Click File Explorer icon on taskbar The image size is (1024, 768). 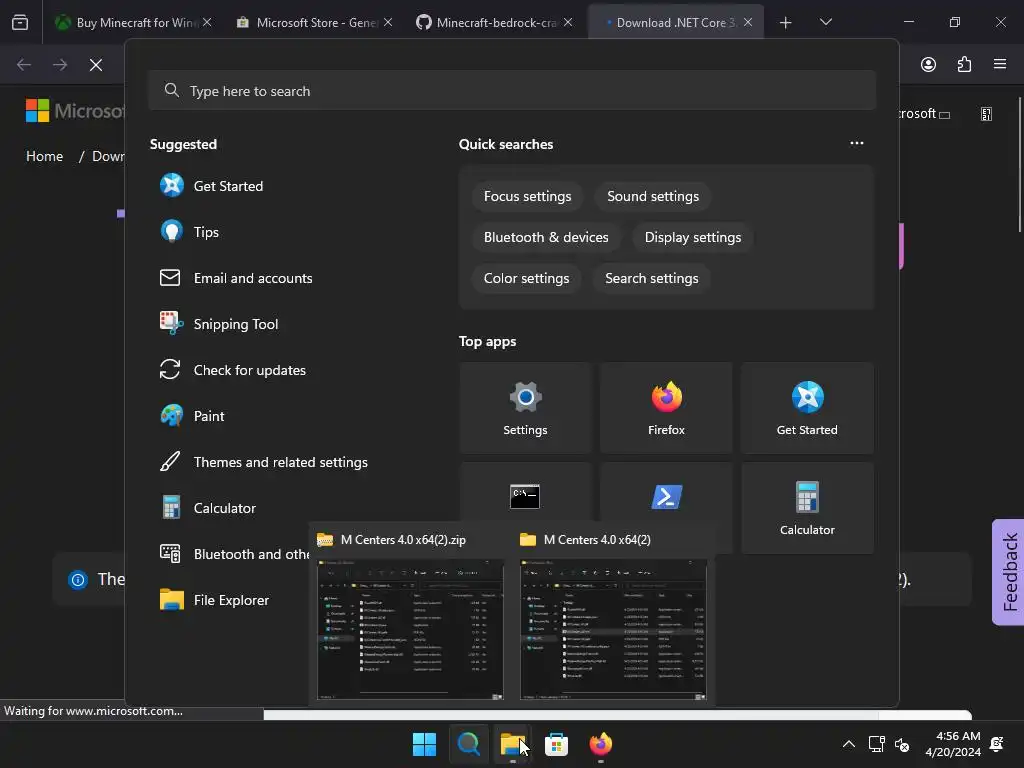(512, 744)
